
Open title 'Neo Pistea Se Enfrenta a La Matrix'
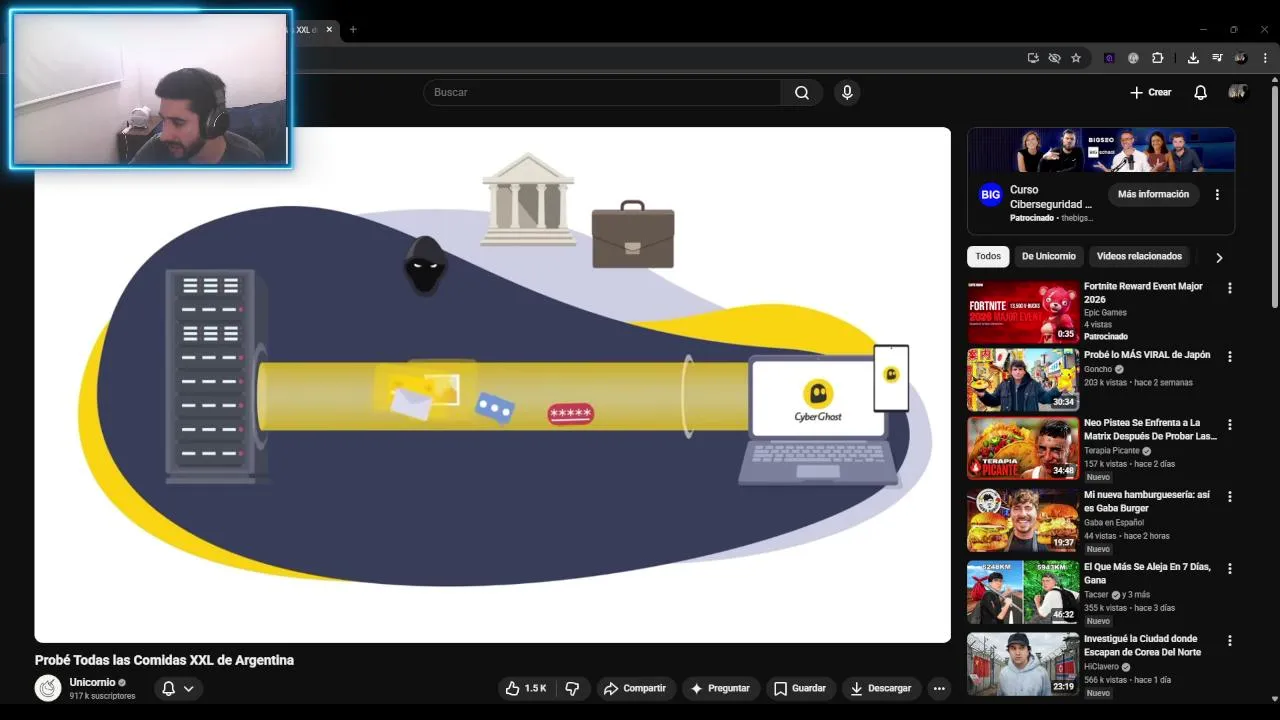click(x=1150, y=429)
